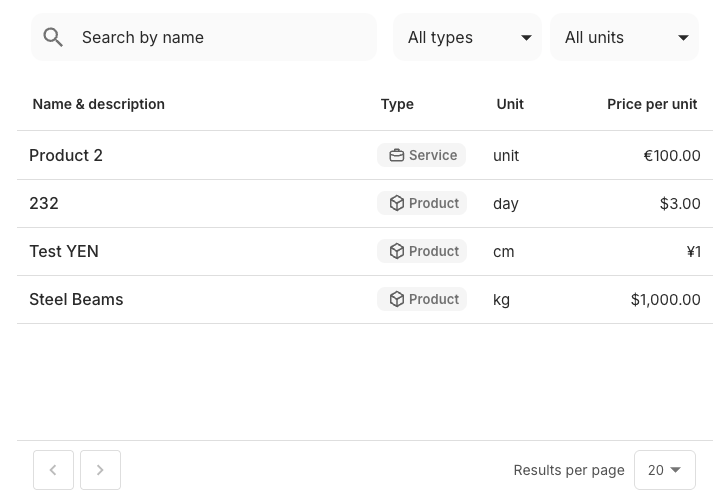This screenshot has width=727, height=501.
Task: Focus the Search by name field
Action: [220, 38]
